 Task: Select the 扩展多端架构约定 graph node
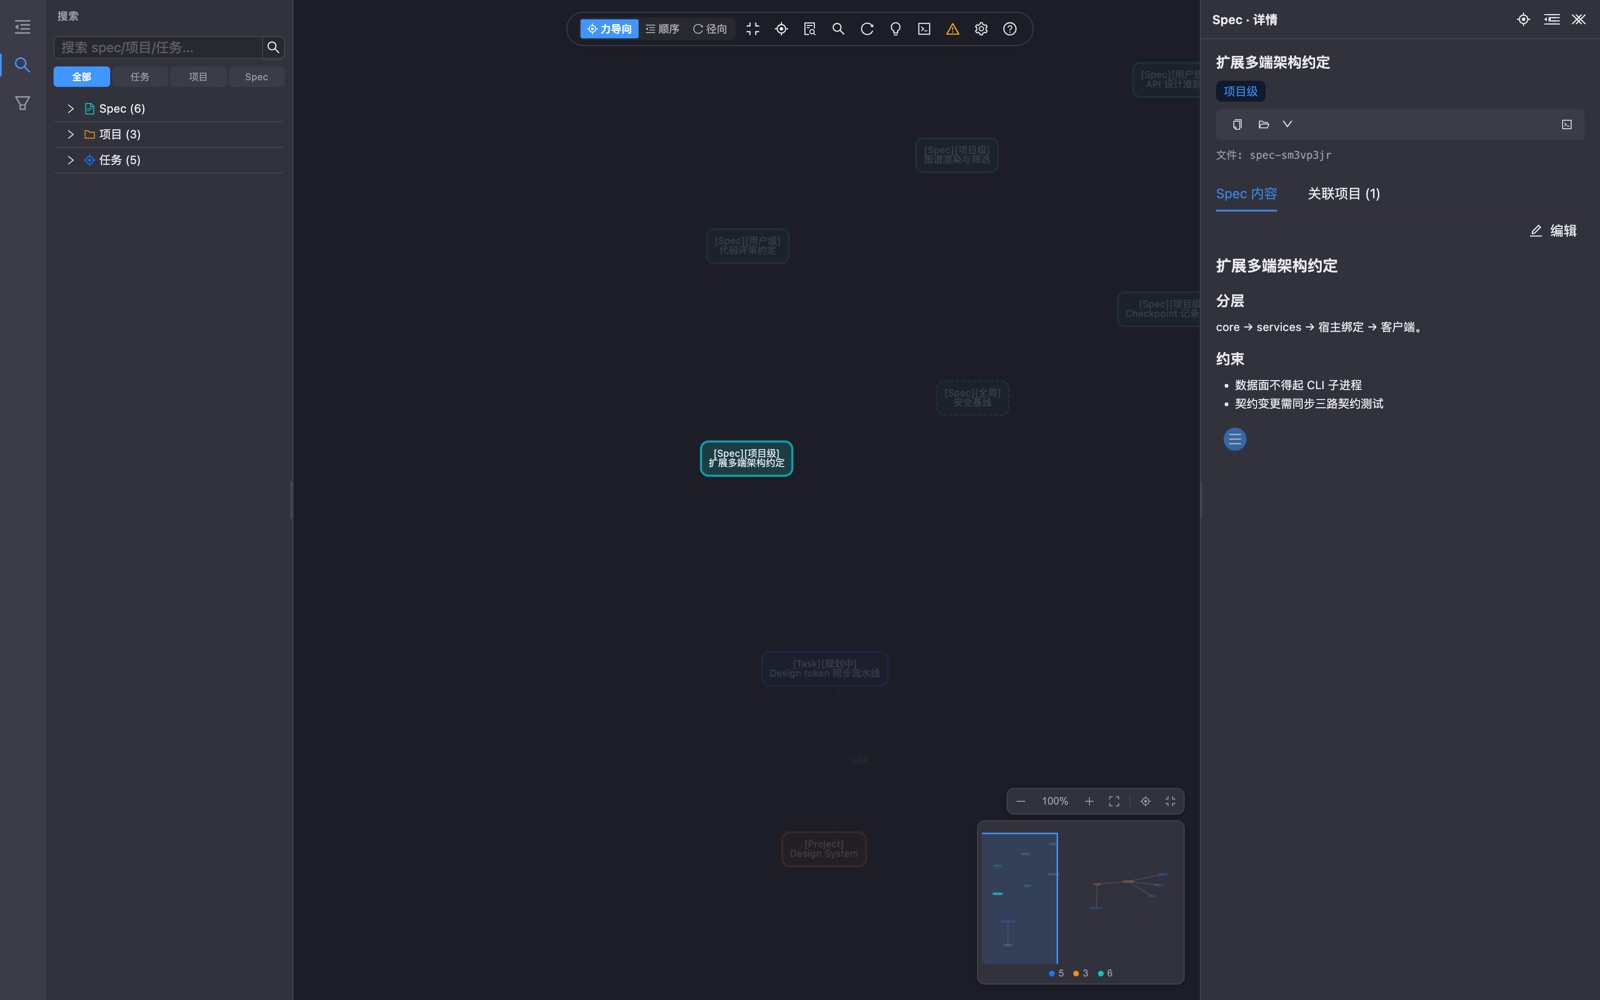[x=747, y=459]
